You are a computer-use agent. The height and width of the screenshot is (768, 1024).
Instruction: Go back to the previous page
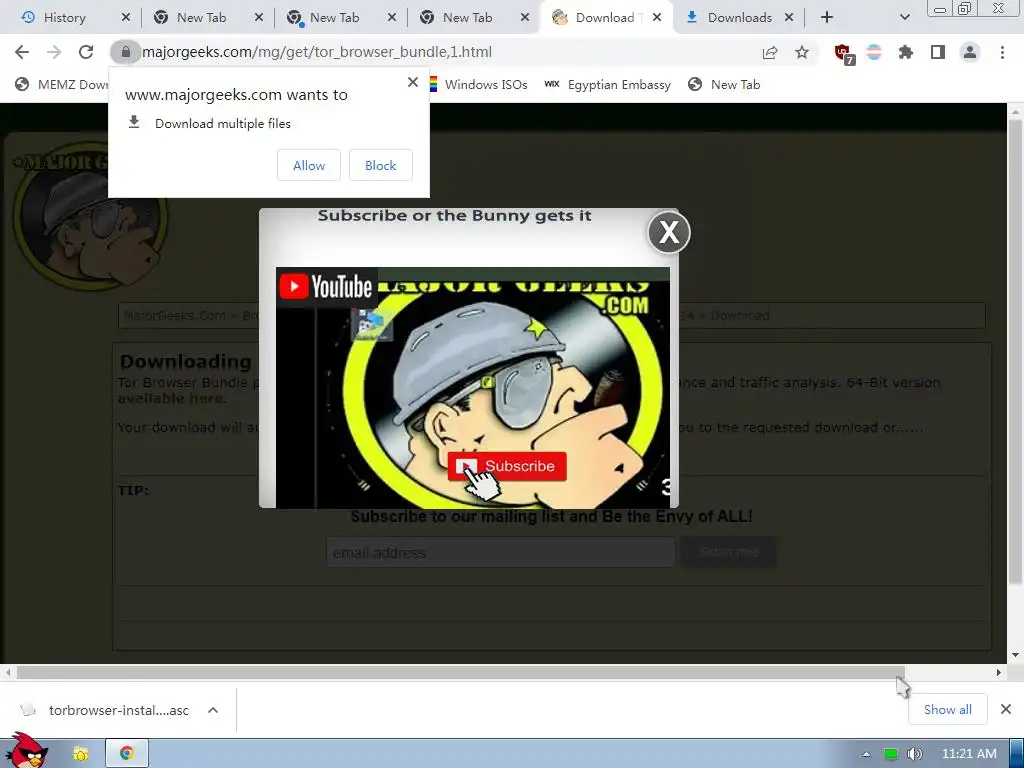(22, 52)
